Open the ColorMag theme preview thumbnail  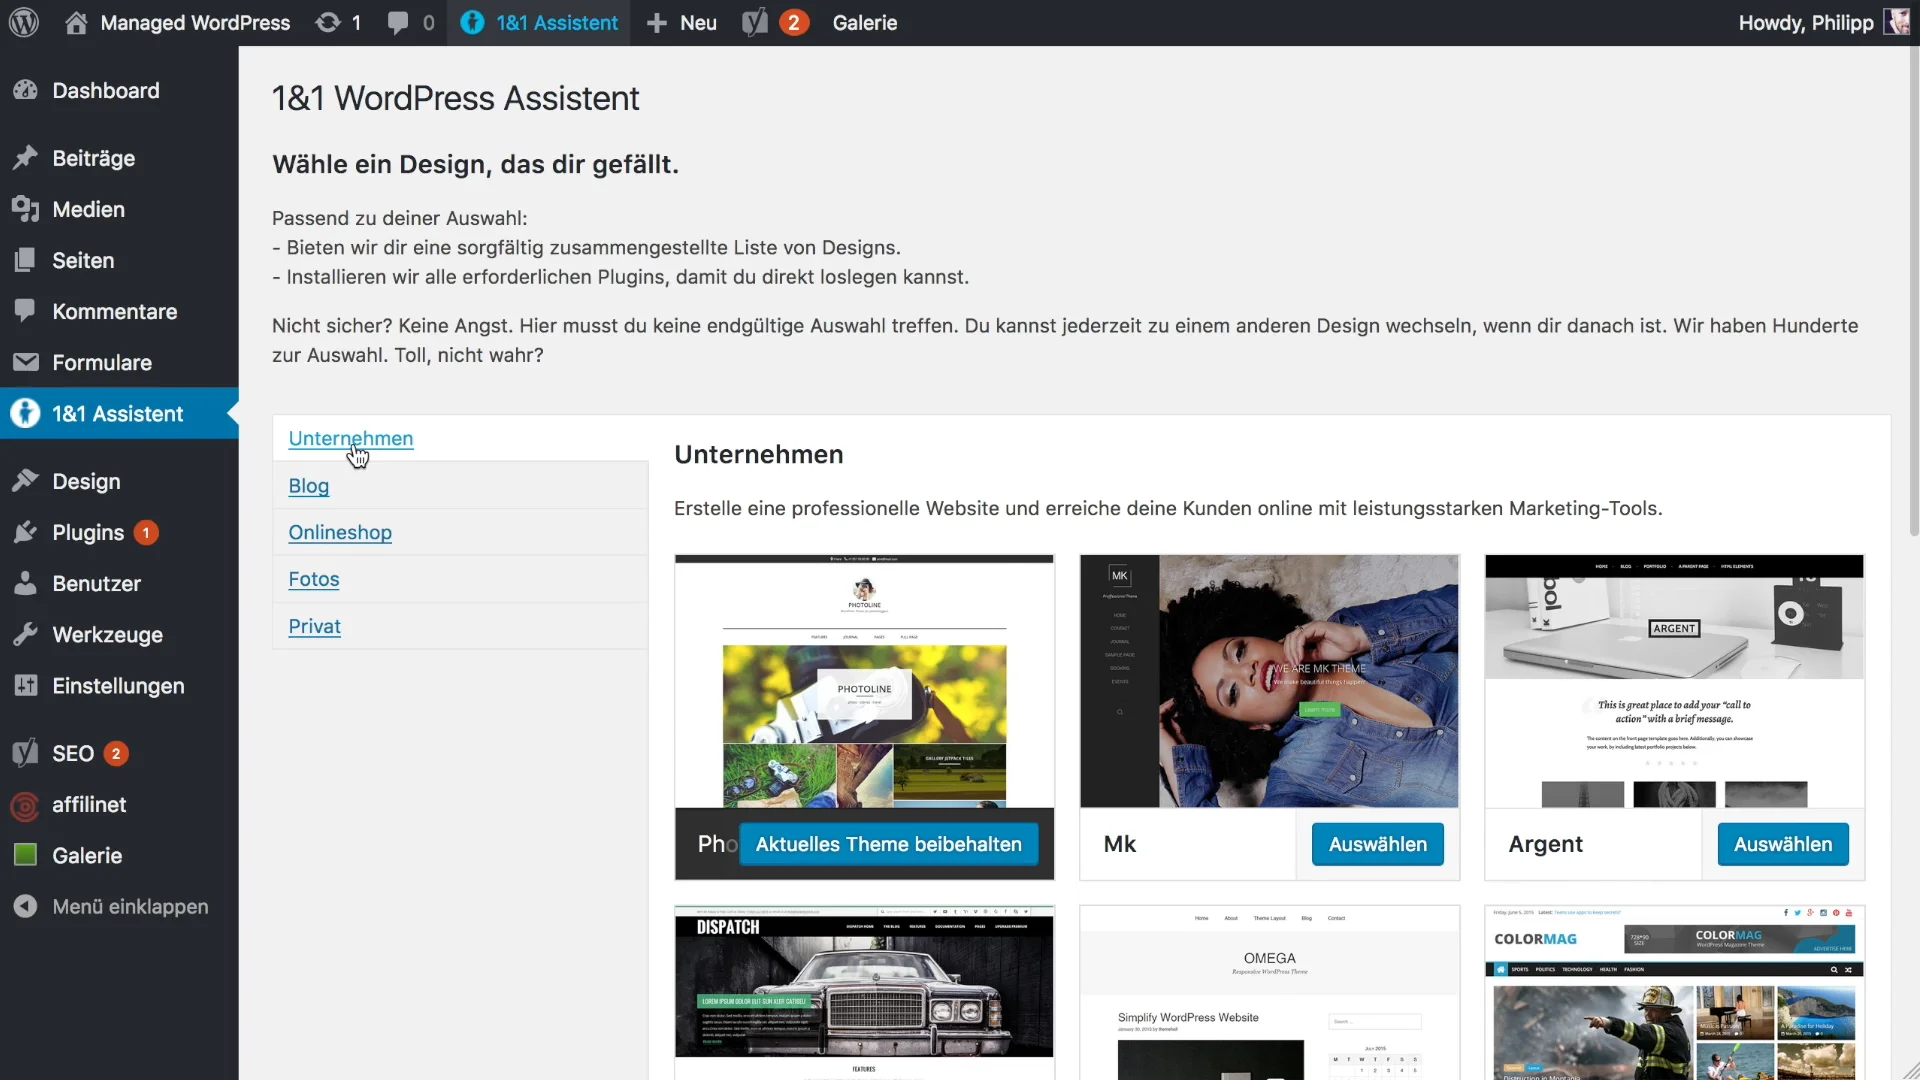pyautogui.click(x=1674, y=992)
